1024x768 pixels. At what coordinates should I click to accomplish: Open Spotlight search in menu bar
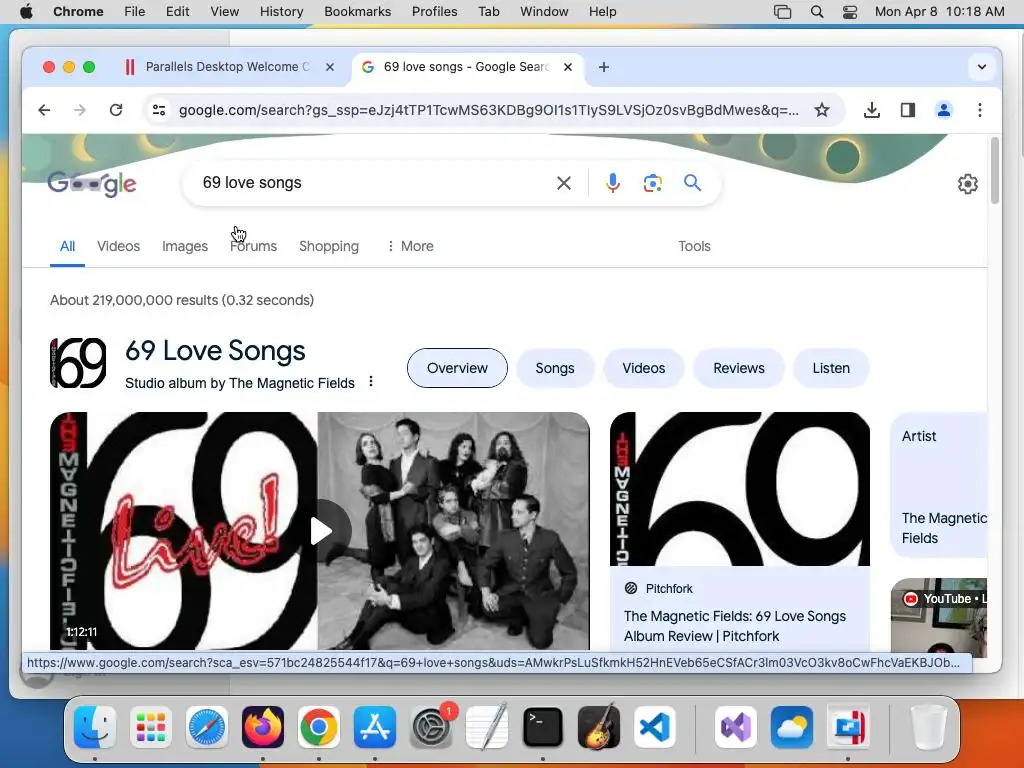(x=816, y=12)
